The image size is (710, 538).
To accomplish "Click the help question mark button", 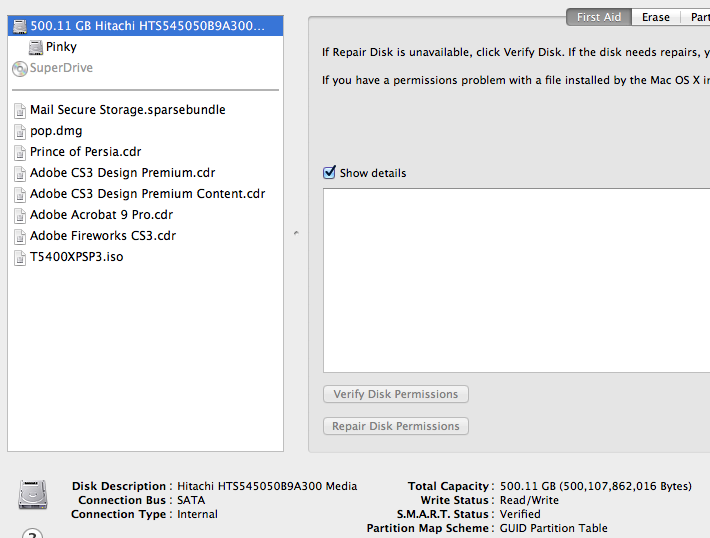I will coord(32,533).
